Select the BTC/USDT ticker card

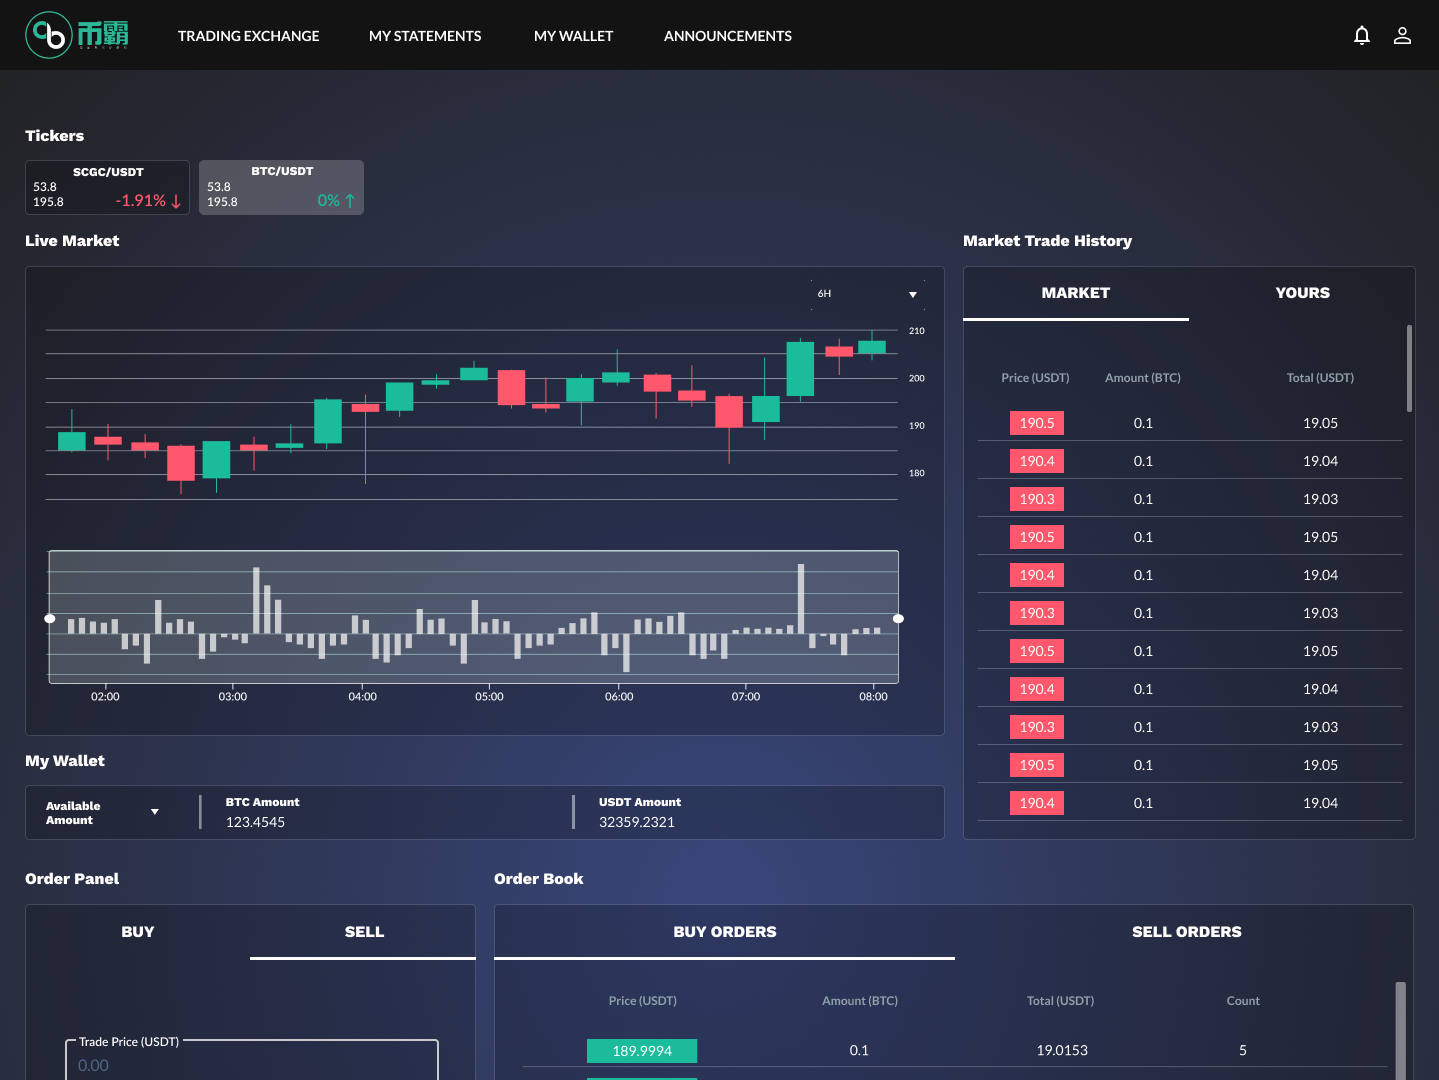tap(281, 187)
